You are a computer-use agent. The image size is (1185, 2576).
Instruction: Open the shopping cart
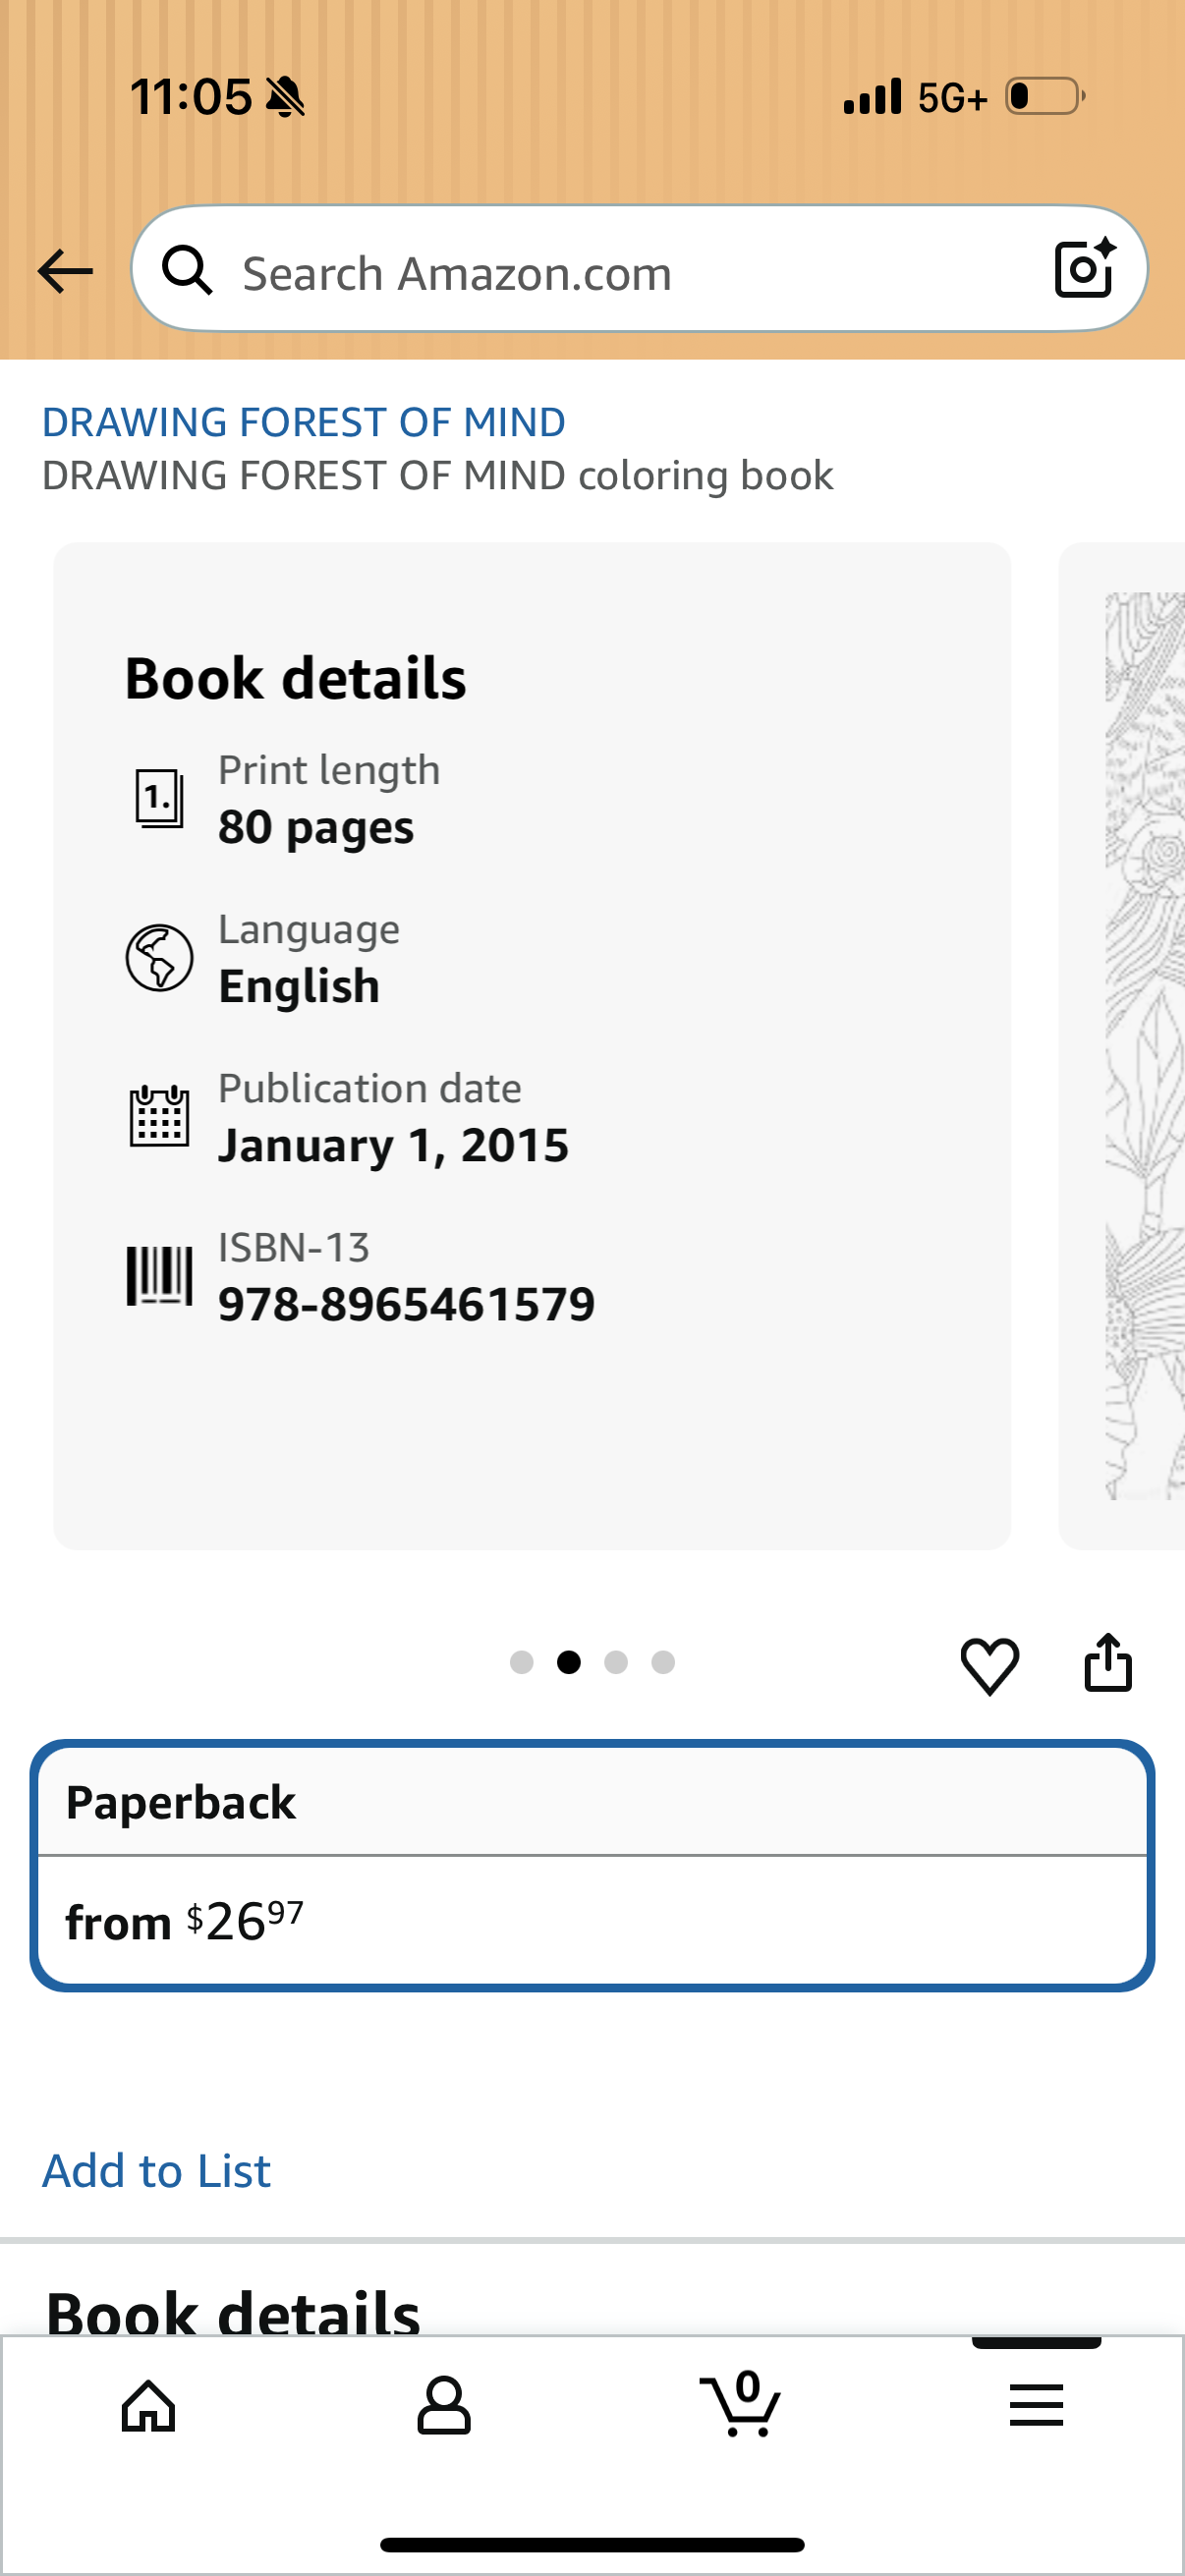740,2403
